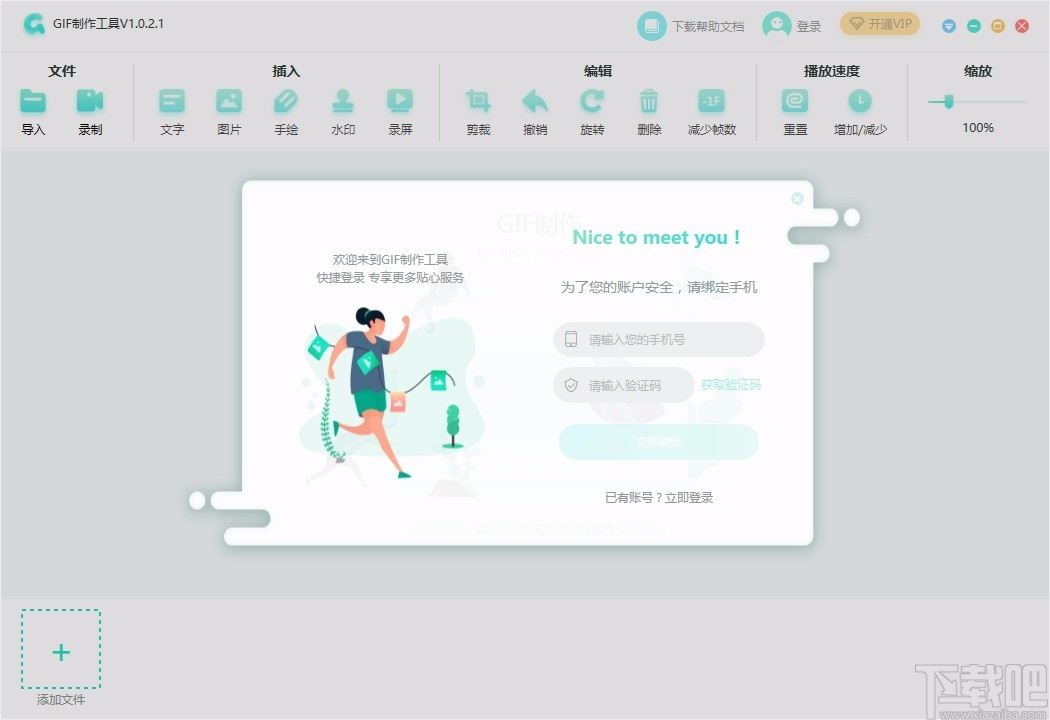The height and width of the screenshot is (720, 1050).
Task: Open the 增加/减少 speed clock icon
Action: [860, 101]
